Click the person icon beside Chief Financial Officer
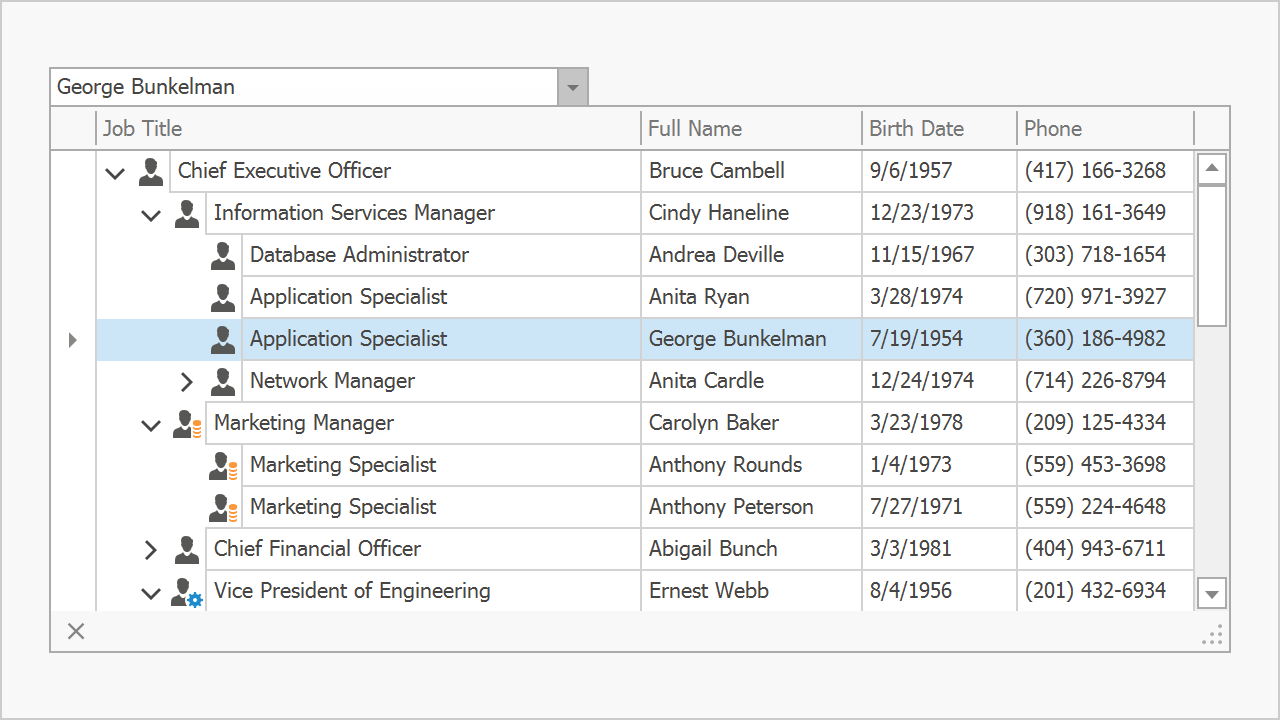Screen dimensions: 1280x720 (x=187, y=549)
